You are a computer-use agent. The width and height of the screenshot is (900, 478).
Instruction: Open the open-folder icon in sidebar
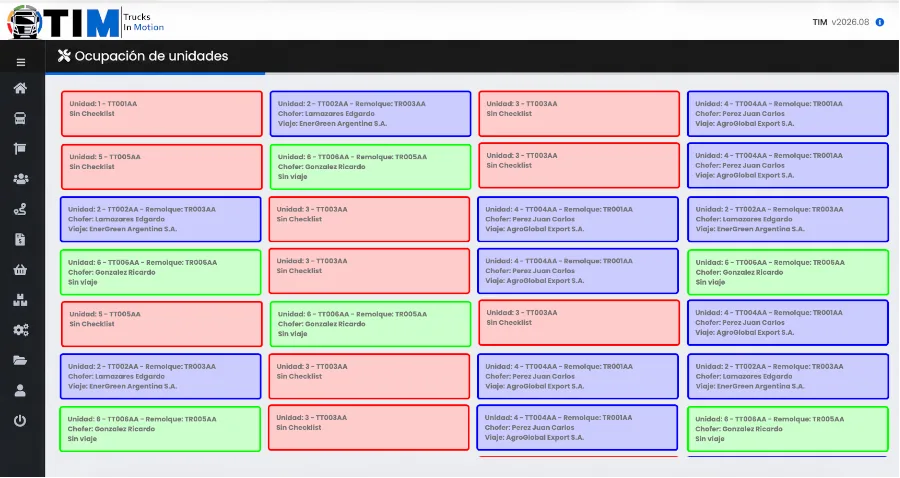[x=20, y=360]
